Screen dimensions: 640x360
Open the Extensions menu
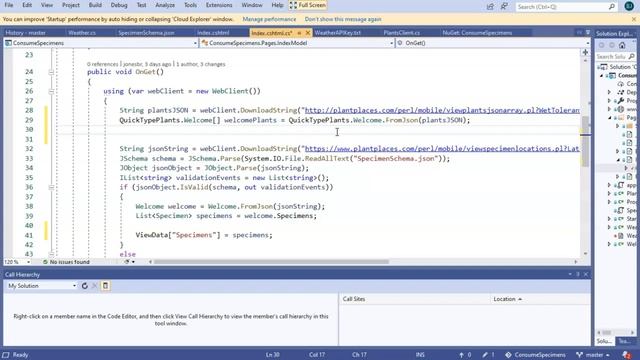(219, 5)
